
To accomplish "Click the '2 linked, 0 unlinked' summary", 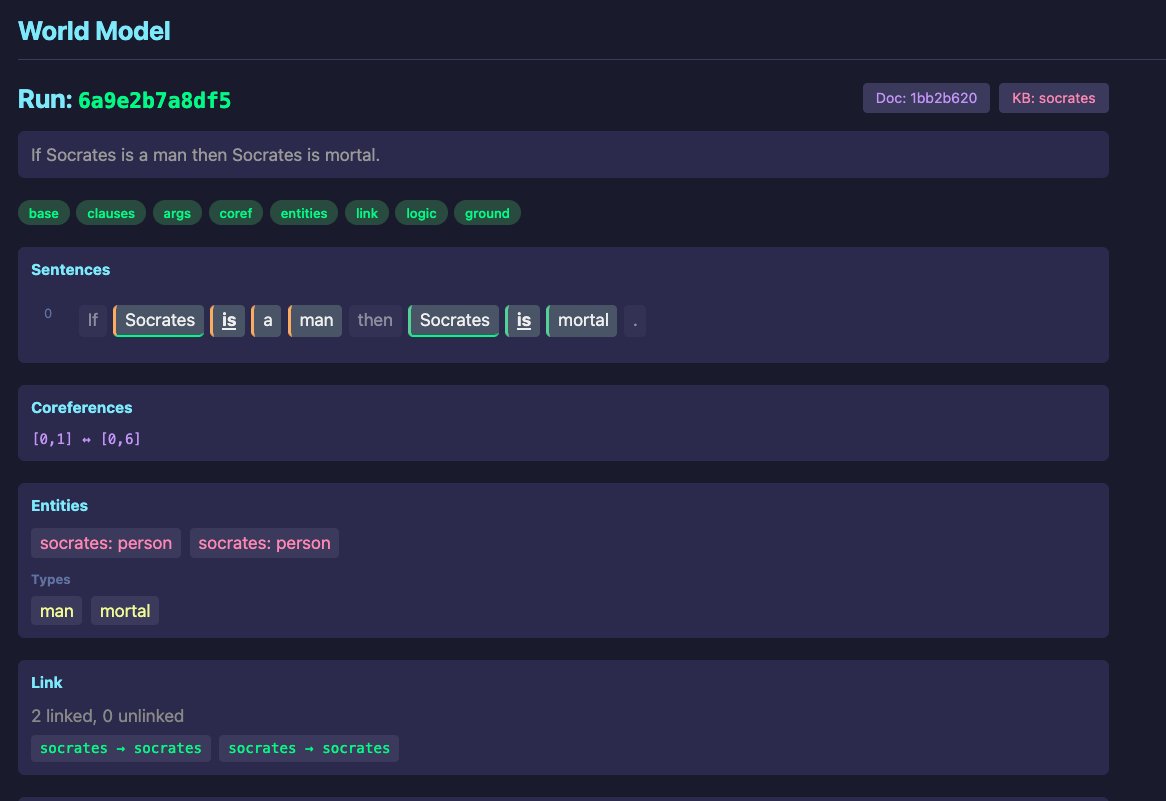I will click(x=107, y=715).
